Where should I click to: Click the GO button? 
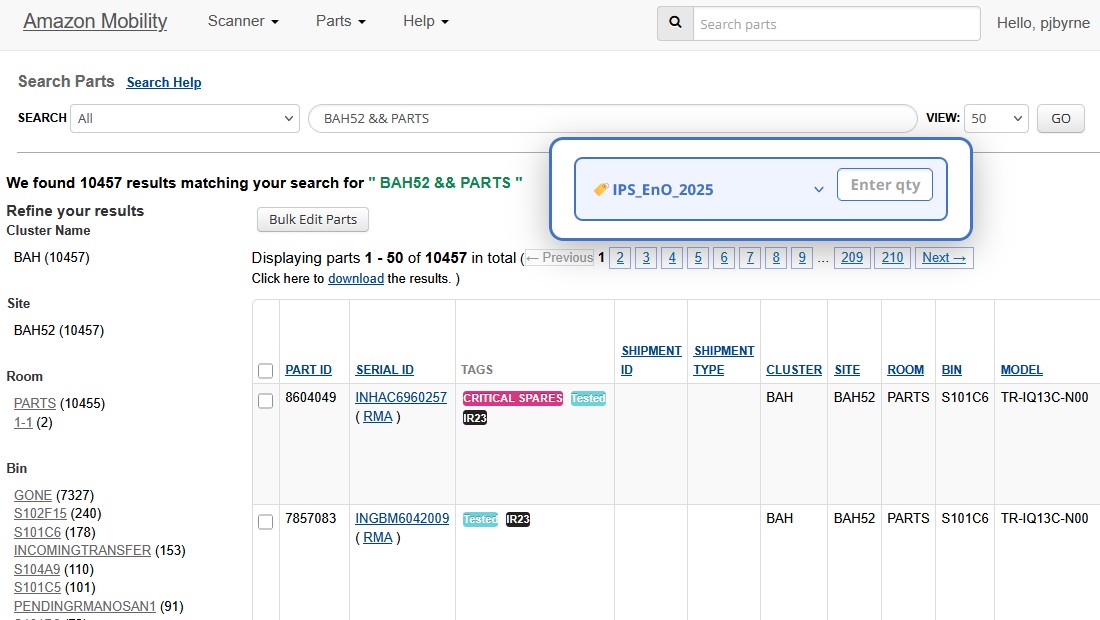click(1060, 118)
